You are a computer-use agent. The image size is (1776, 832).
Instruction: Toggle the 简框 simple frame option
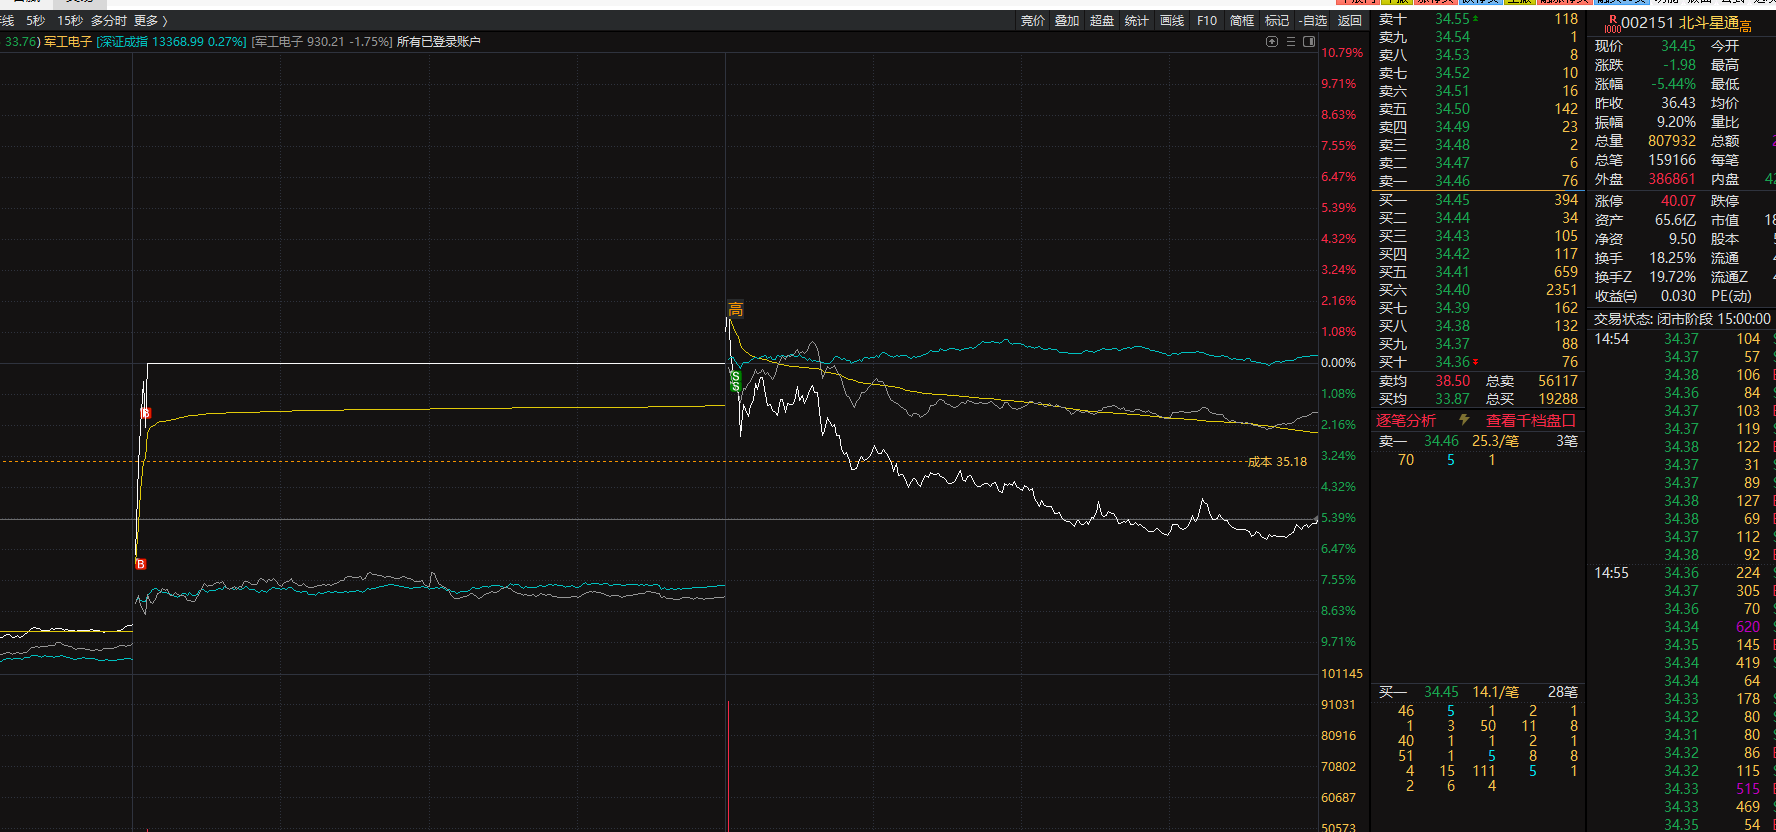1242,20
